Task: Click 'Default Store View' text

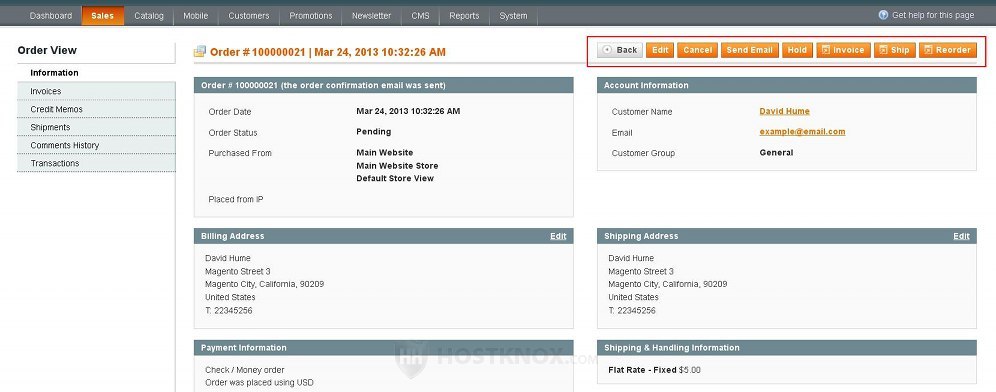Action: click(x=395, y=179)
